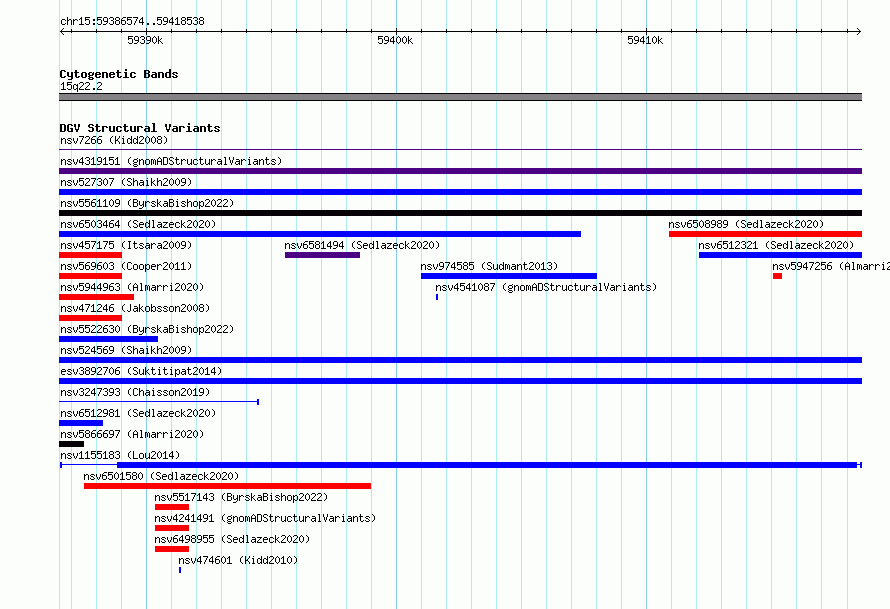Viewport: 890px width, 609px height.
Task: Open nsv5522630 (ByrskaBishop2022) label
Action: [147, 329]
